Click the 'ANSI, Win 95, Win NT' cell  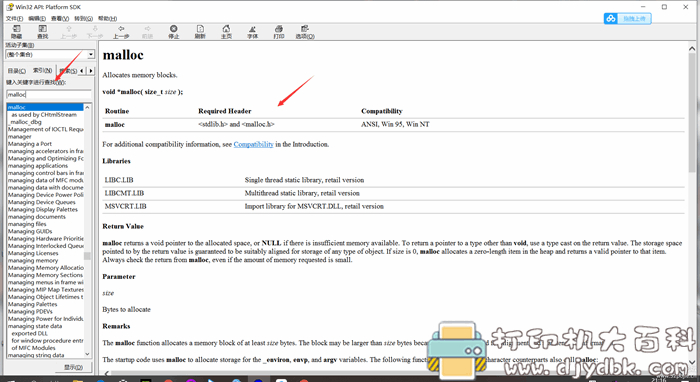point(395,125)
